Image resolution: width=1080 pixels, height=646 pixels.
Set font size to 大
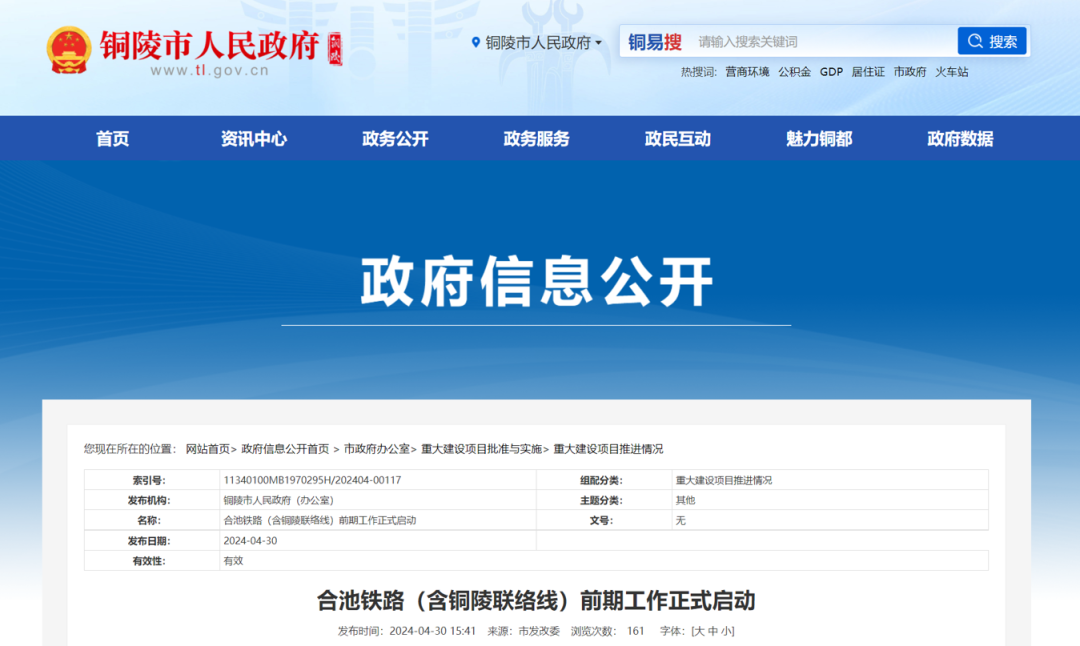699,631
